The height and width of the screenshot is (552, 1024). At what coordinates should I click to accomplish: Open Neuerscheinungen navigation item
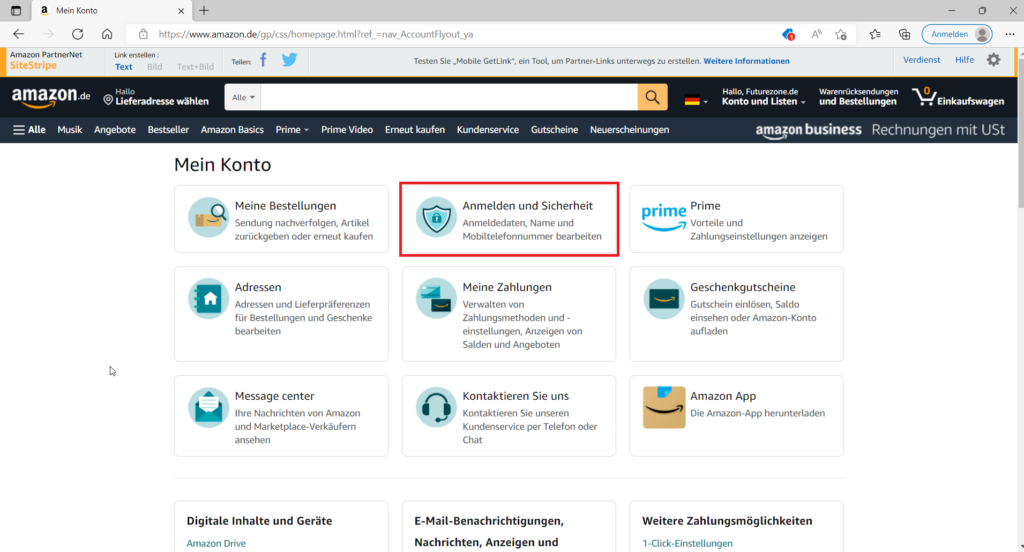tap(630, 129)
